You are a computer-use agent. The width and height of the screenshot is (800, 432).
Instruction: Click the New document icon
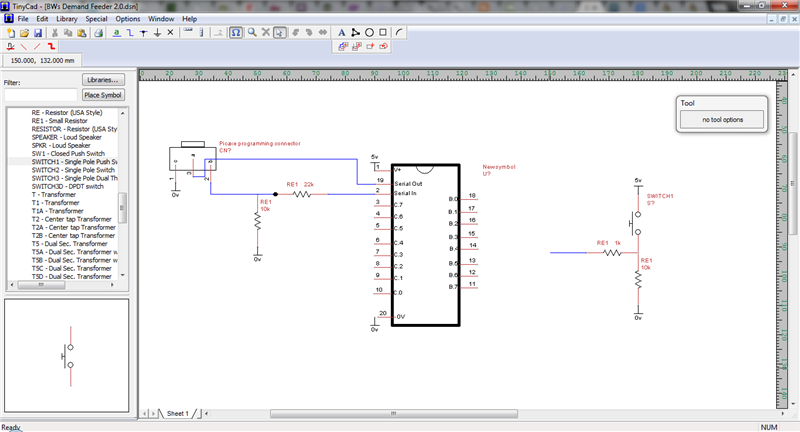coord(10,32)
